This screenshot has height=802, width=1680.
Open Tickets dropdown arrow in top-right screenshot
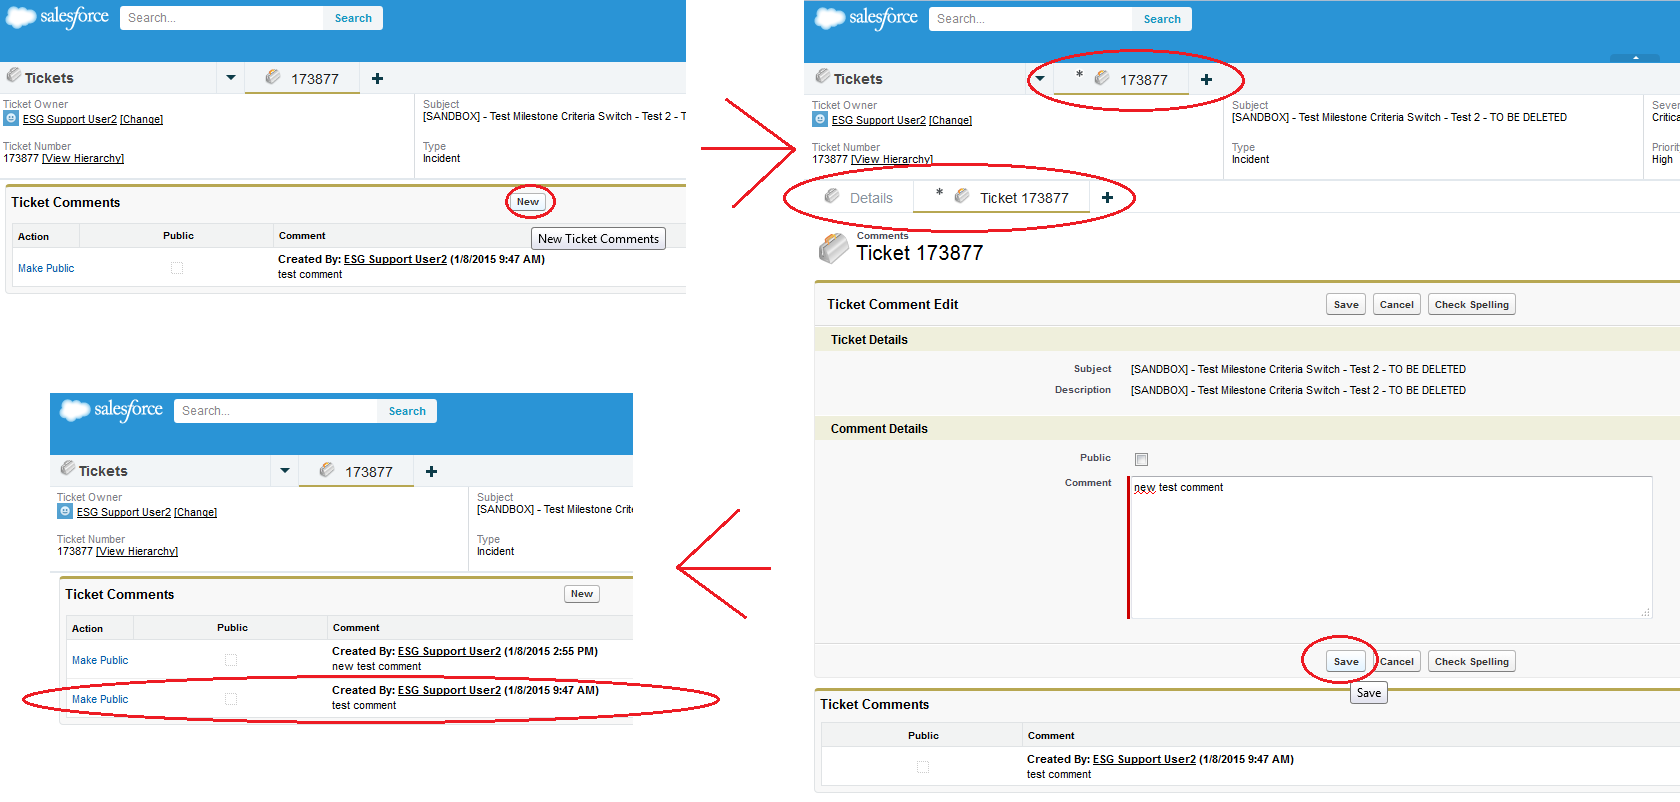1040,78
